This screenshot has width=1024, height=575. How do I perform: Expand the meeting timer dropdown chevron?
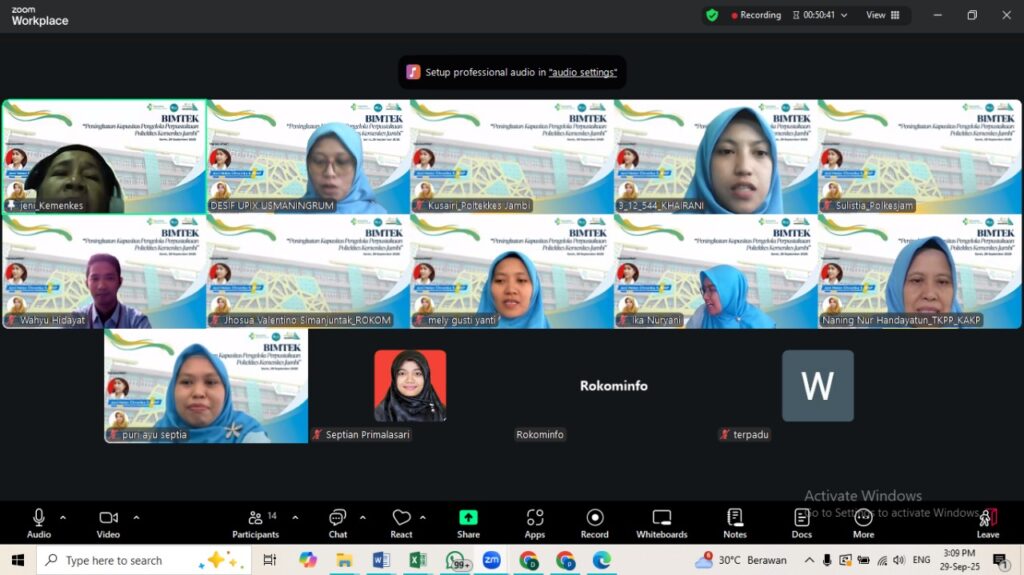pos(844,16)
